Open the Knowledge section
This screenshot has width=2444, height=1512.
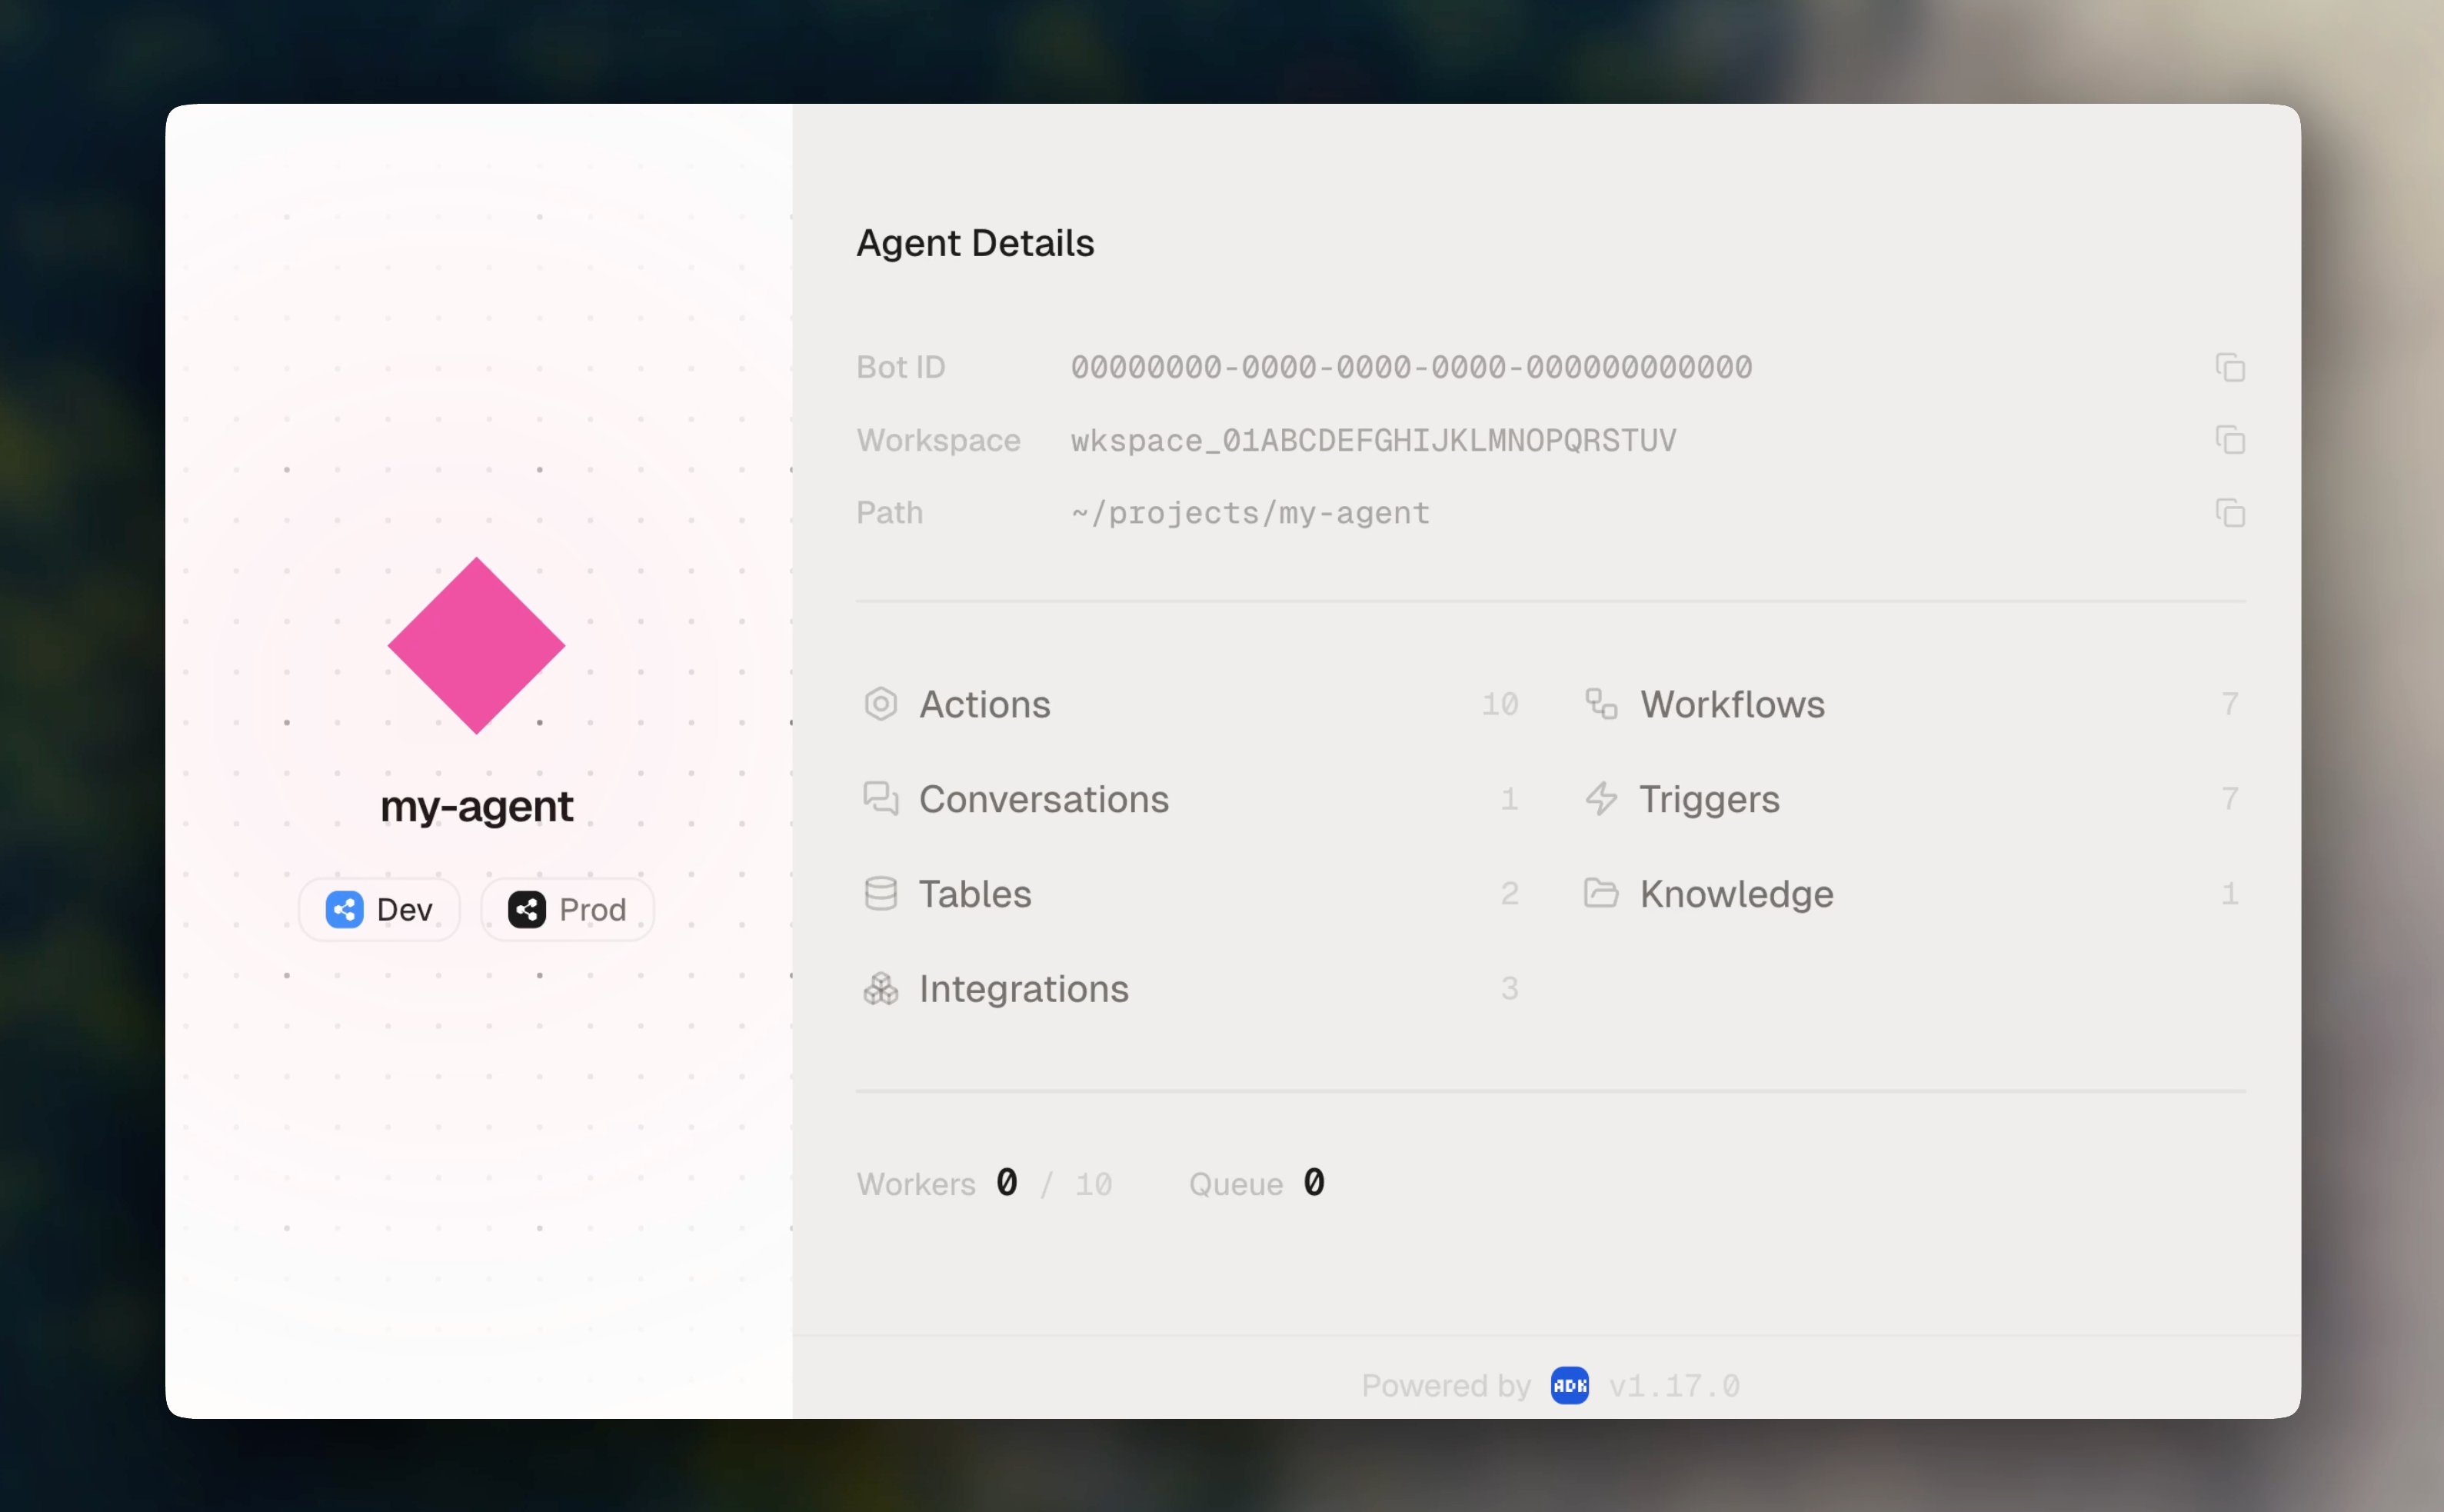(1912, 893)
